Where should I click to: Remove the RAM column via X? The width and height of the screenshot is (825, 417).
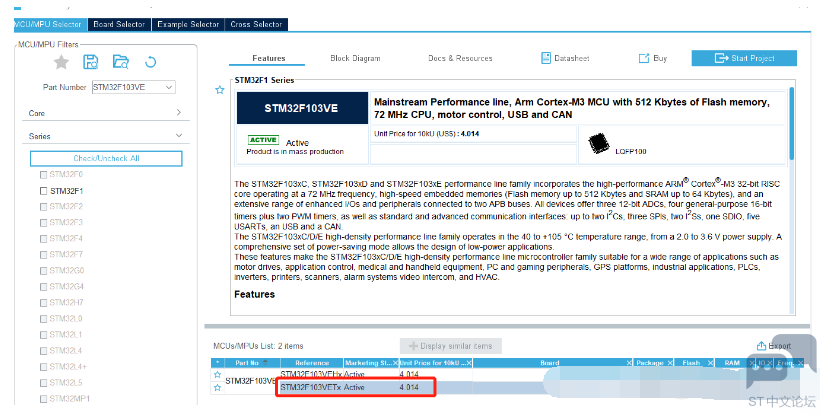751,363
